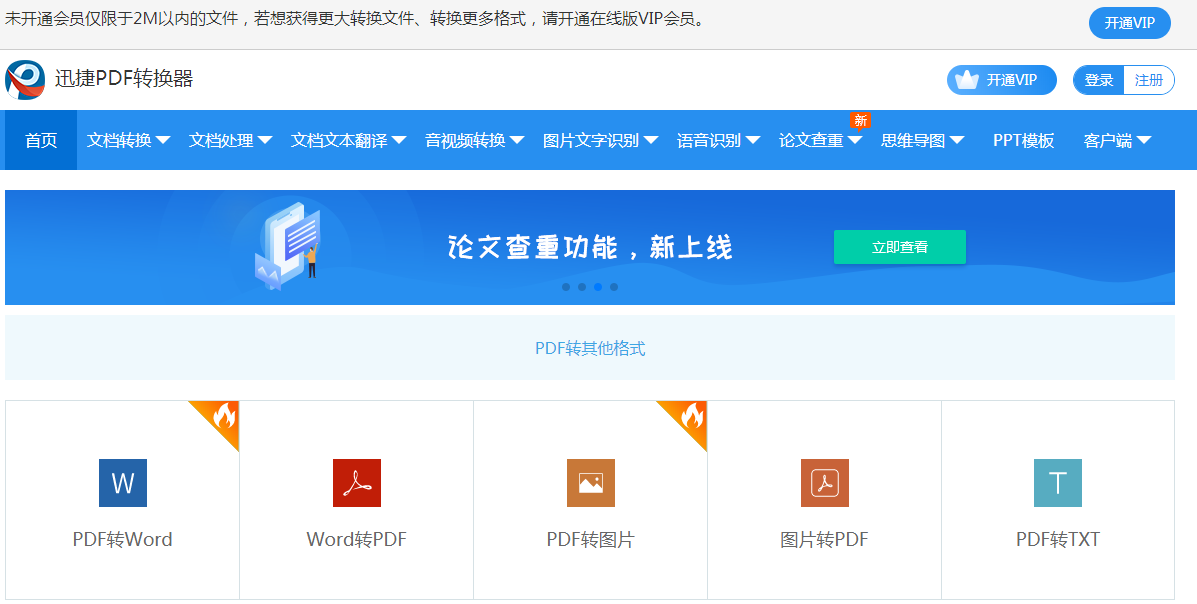Click the PDF转其他格式 link

click(589, 347)
